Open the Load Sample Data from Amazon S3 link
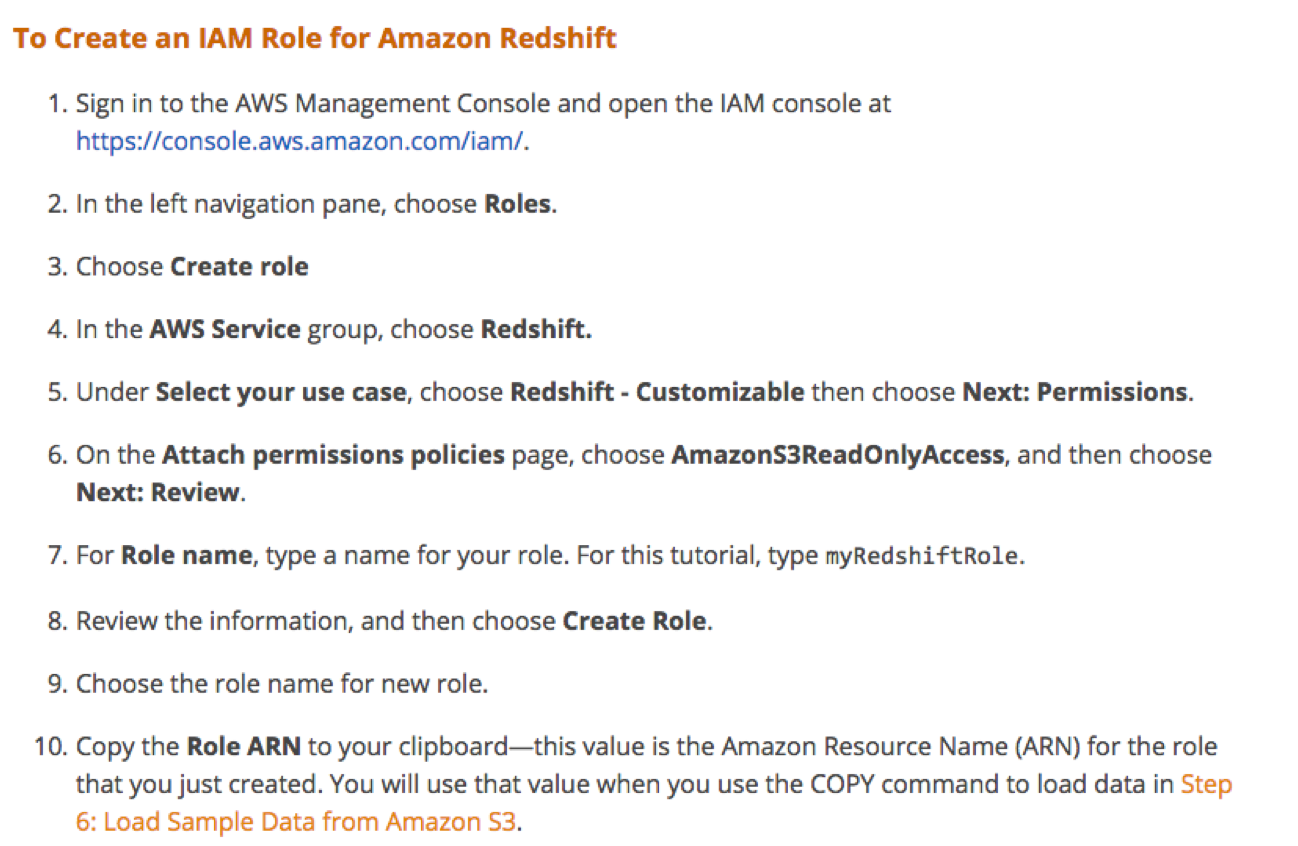This screenshot has width=1298, height=846. click(x=295, y=823)
